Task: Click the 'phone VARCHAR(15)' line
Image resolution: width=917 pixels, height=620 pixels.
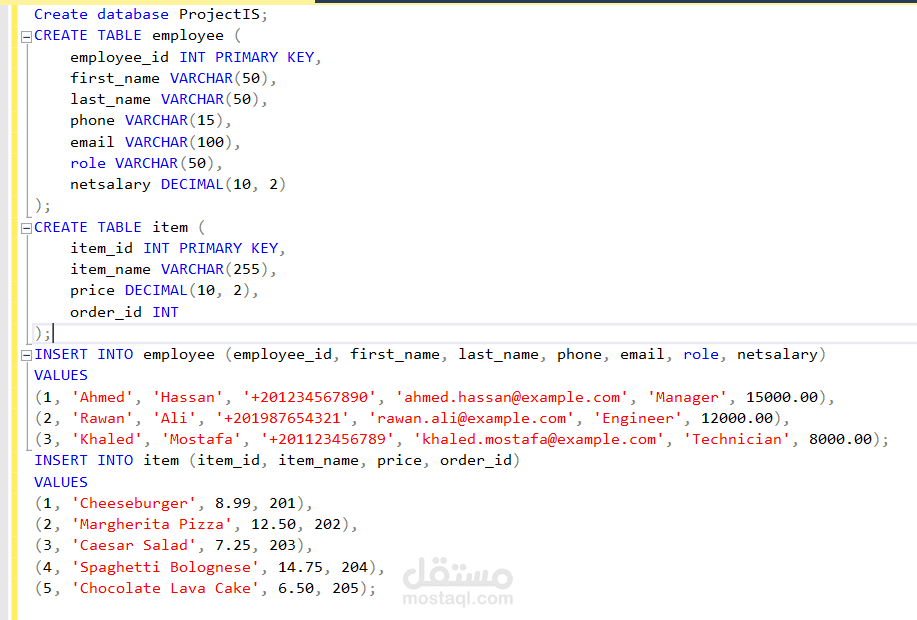Action: 150,120
